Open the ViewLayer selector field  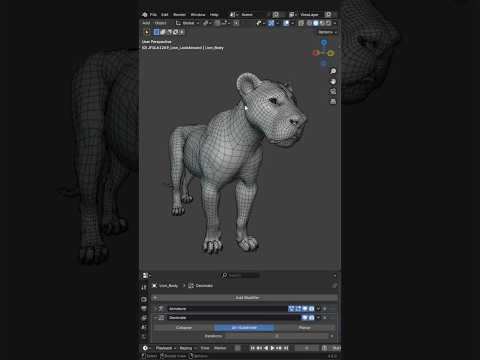click(x=309, y=15)
